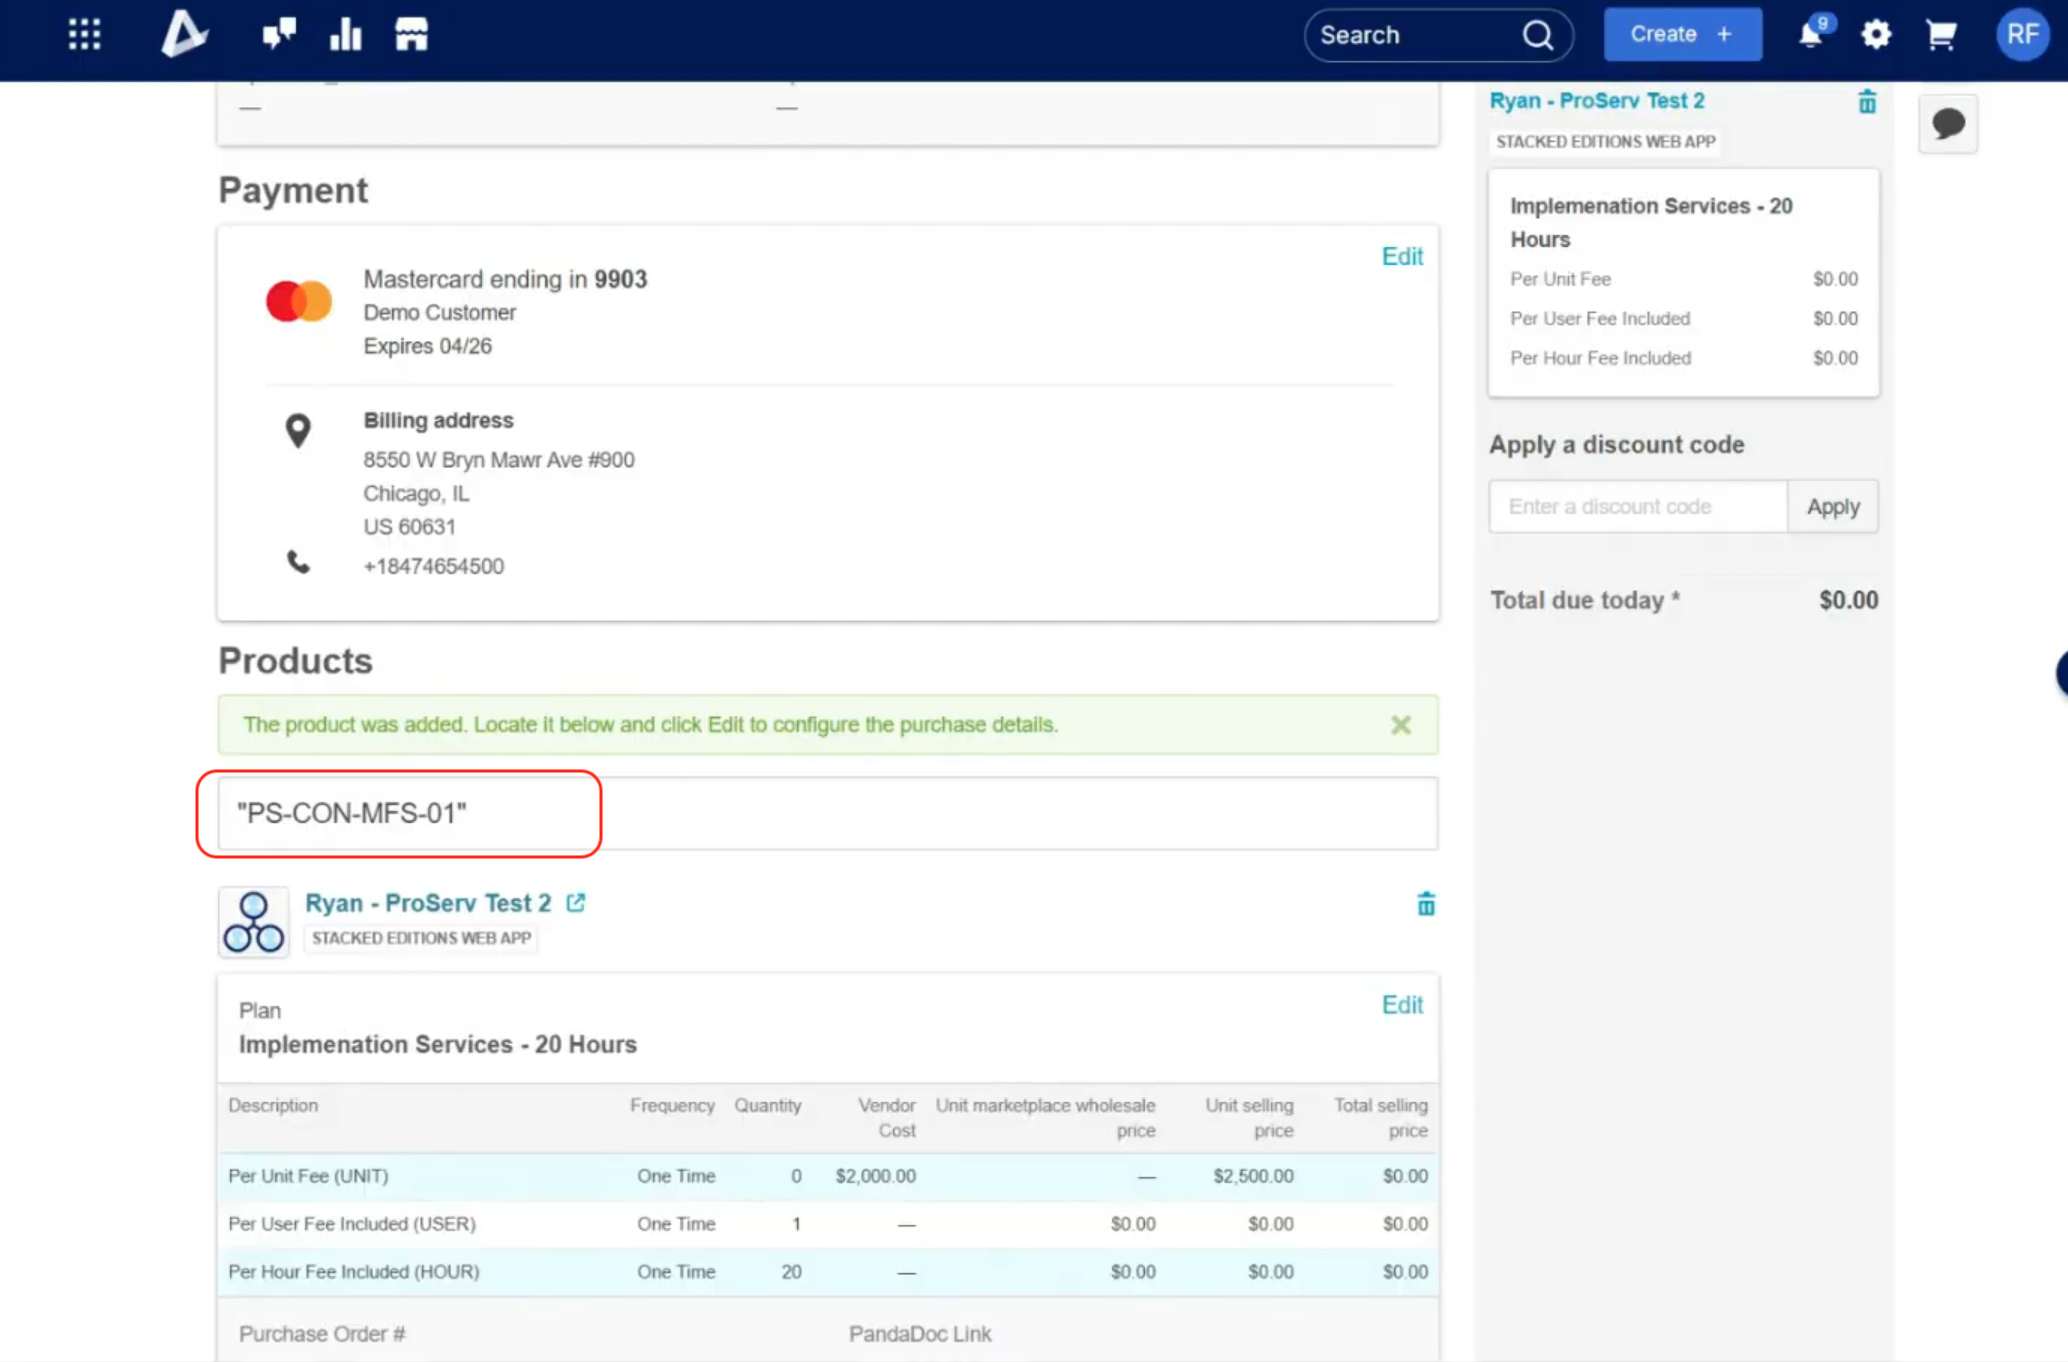Click the Unit marketplace wholesale price column header
The image size is (2068, 1362).
(1045, 1117)
